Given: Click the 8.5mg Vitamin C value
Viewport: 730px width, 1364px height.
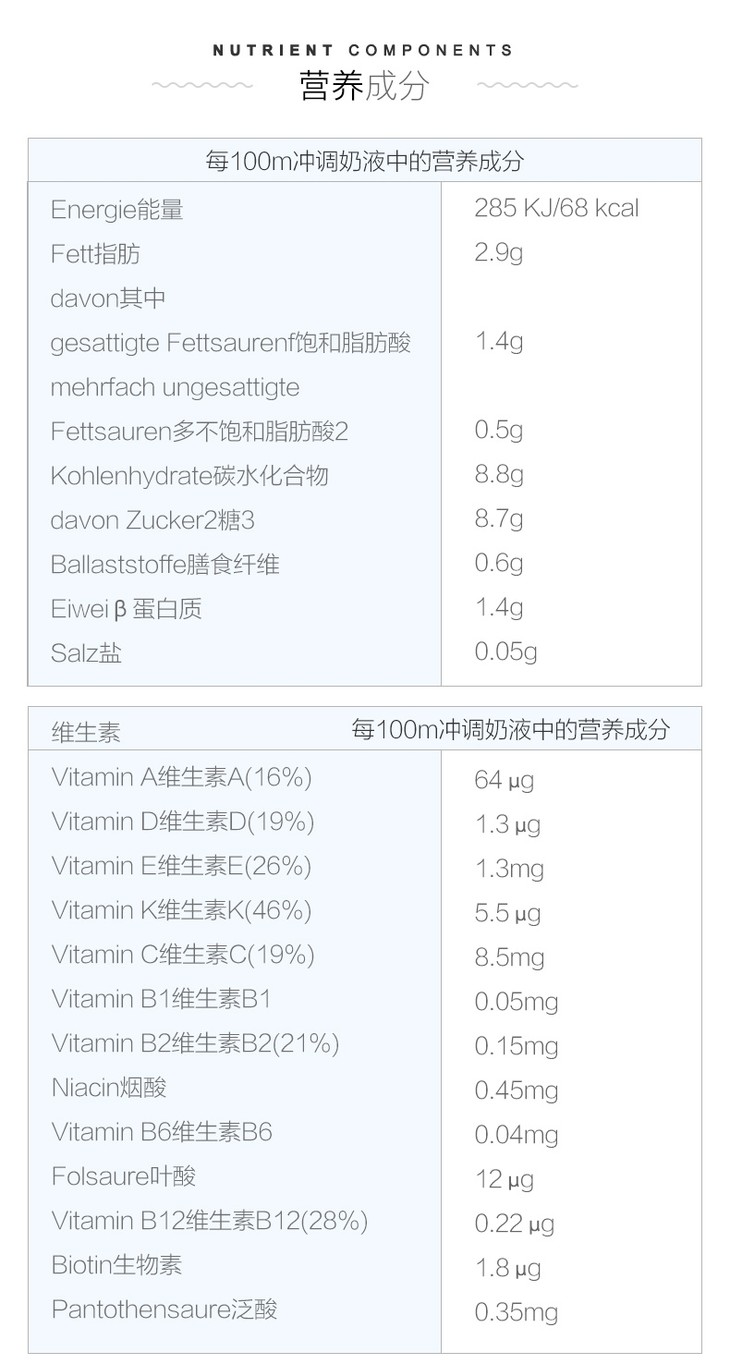Looking at the screenshot, I should click(x=509, y=958).
